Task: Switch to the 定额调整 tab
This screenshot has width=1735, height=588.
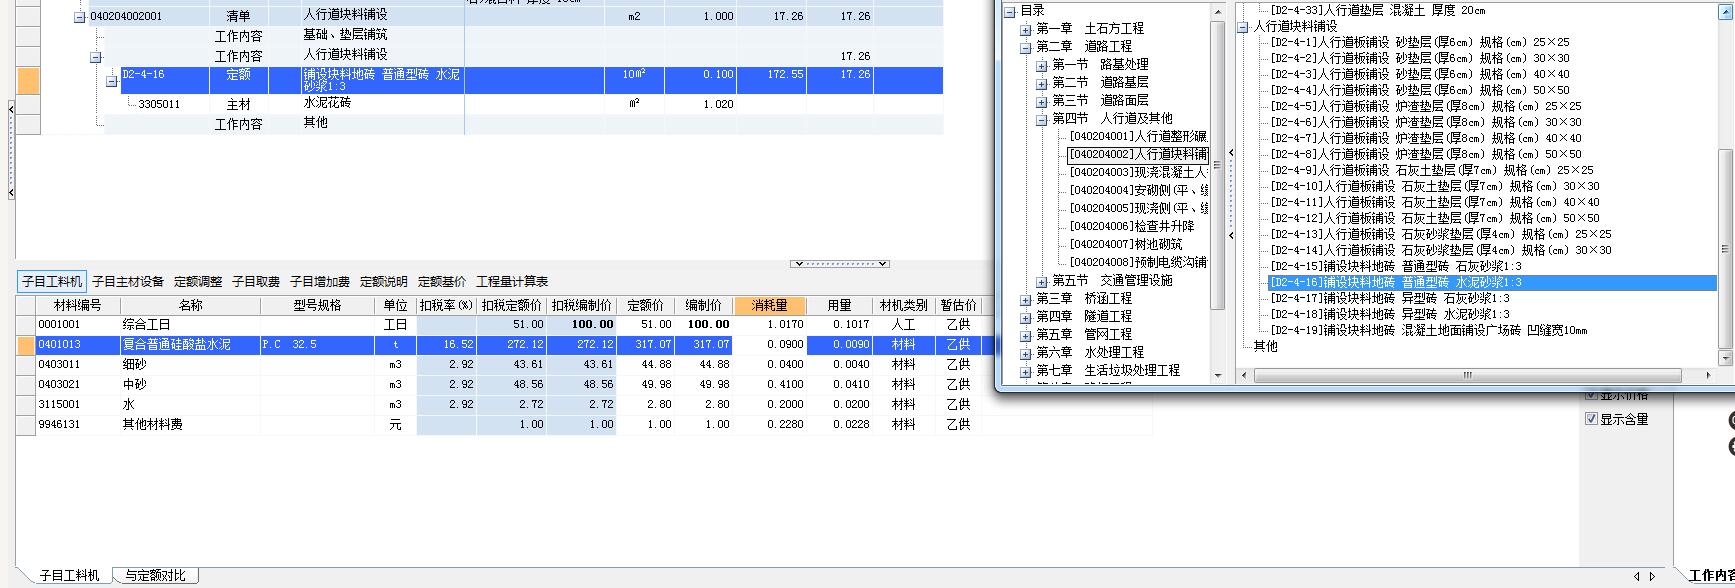Action: pyautogui.click(x=198, y=282)
